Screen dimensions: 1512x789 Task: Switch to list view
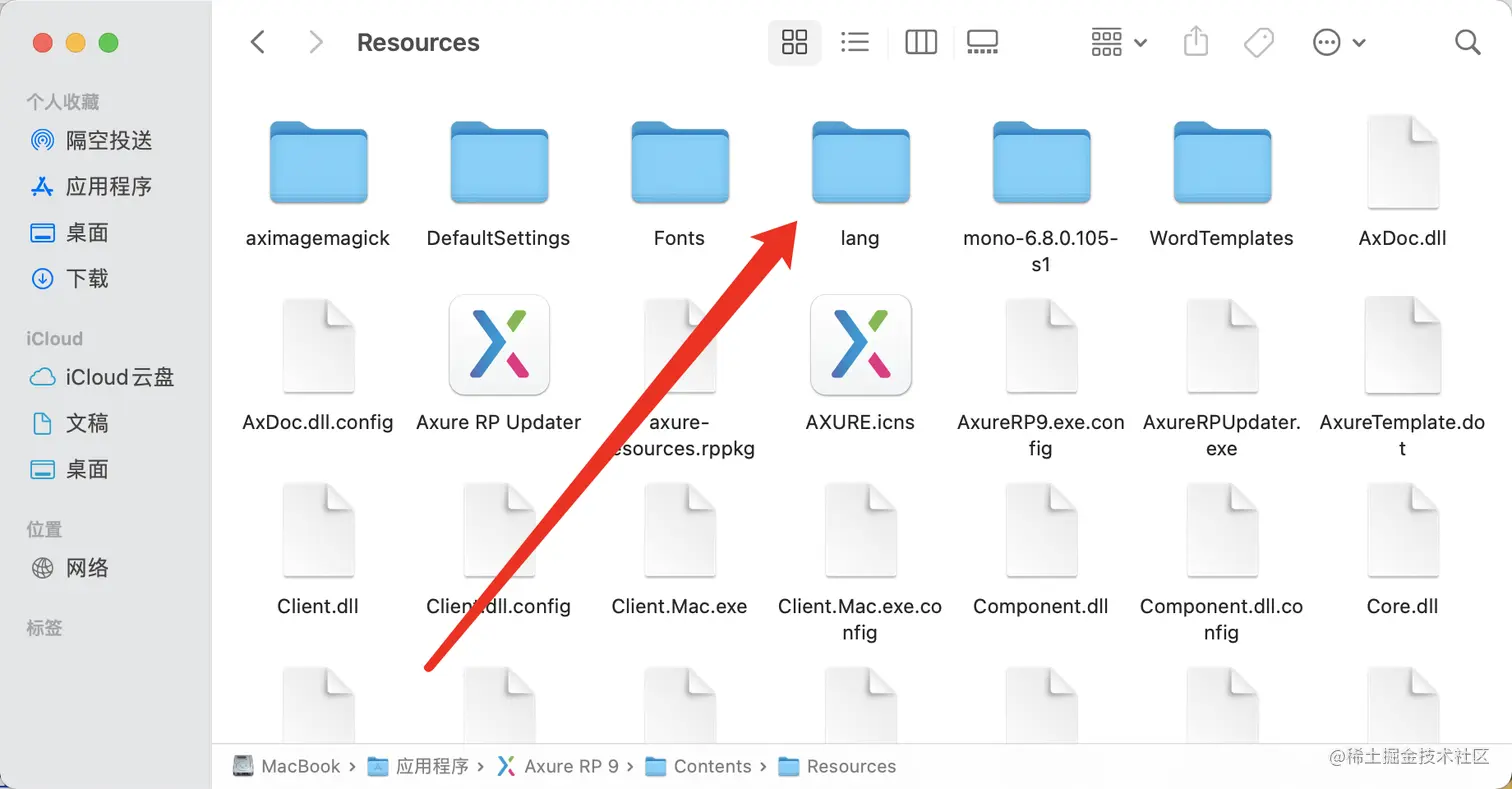coord(855,42)
